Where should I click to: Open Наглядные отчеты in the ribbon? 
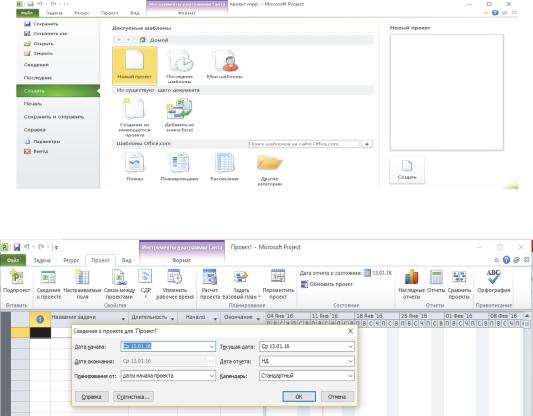click(x=411, y=284)
